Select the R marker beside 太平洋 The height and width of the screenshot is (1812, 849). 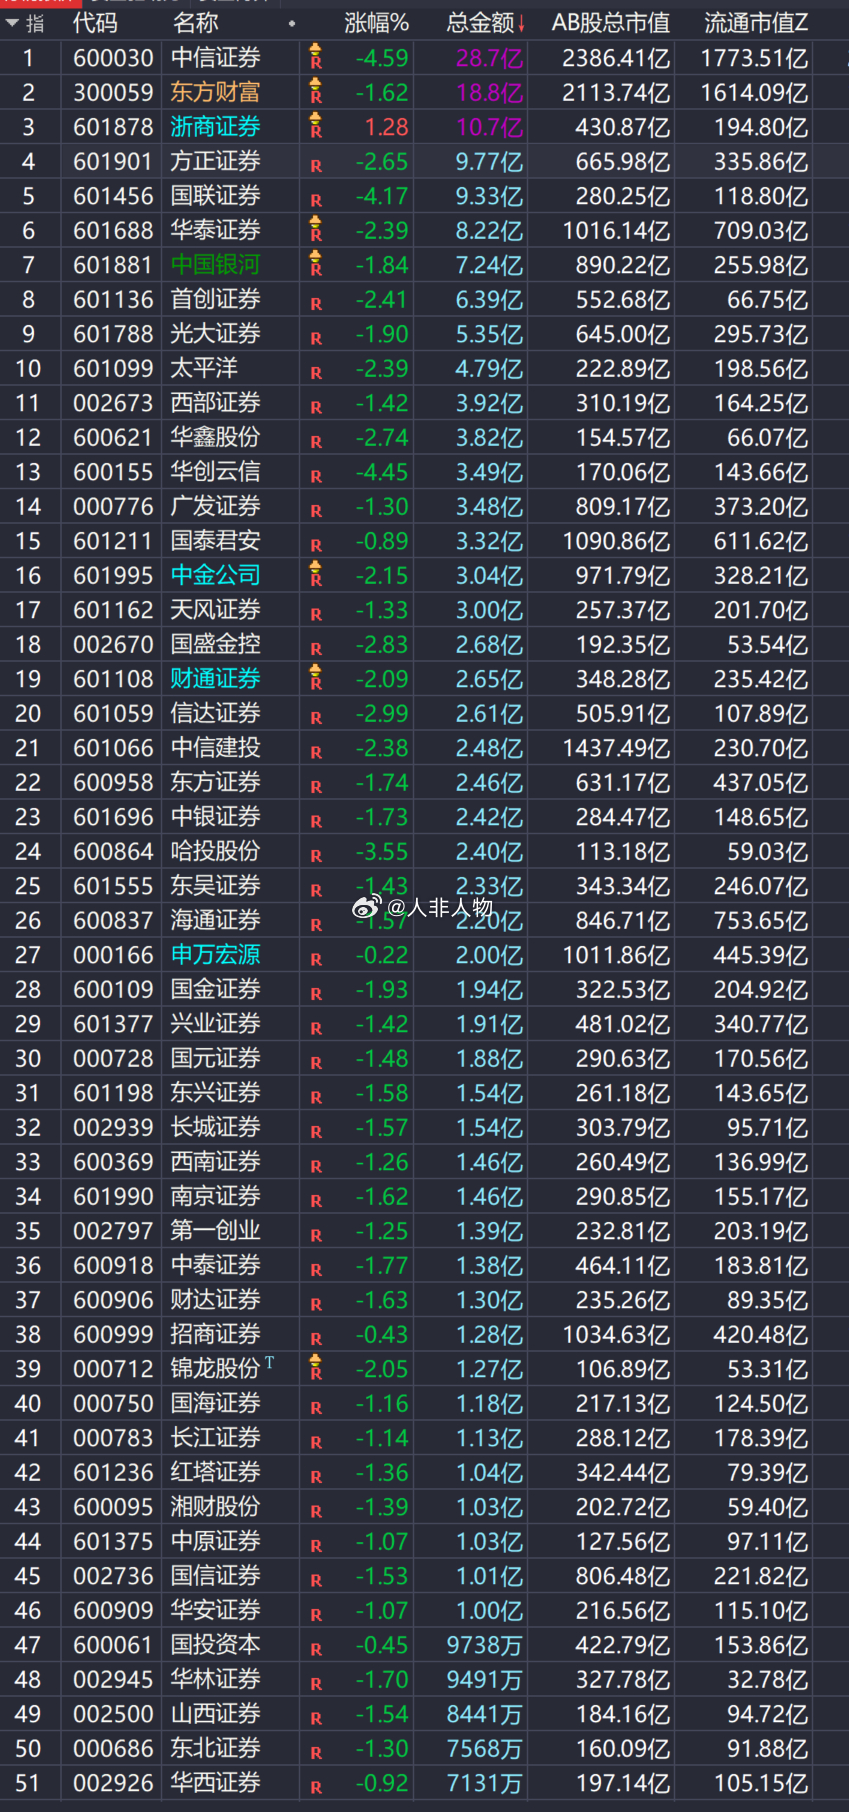click(x=316, y=373)
